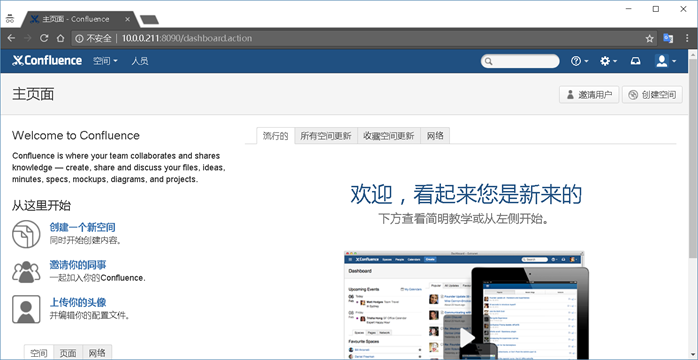This screenshot has height=360, width=698.
Task: Open the settings gear menu
Action: point(609,61)
